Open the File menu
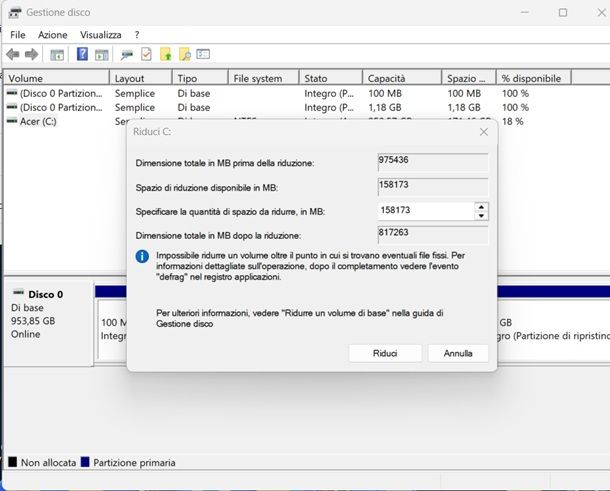Screen dimensions: 610x491 click(18, 35)
